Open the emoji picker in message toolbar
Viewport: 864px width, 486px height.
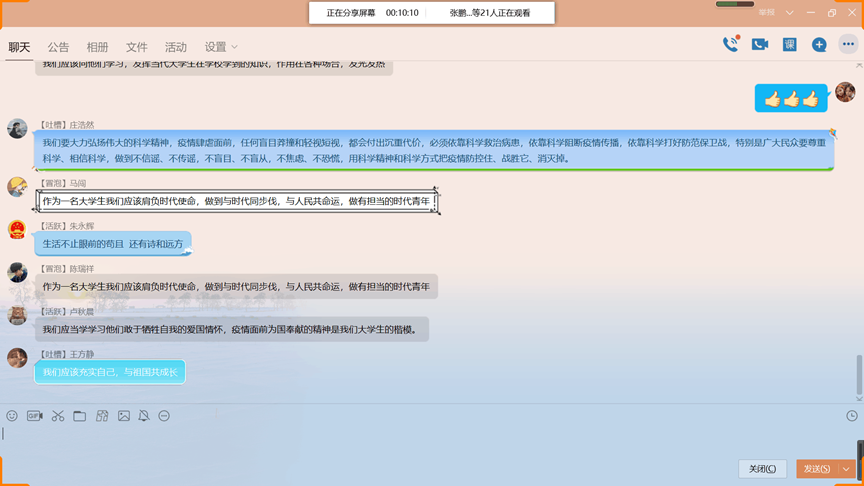[12, 416]
